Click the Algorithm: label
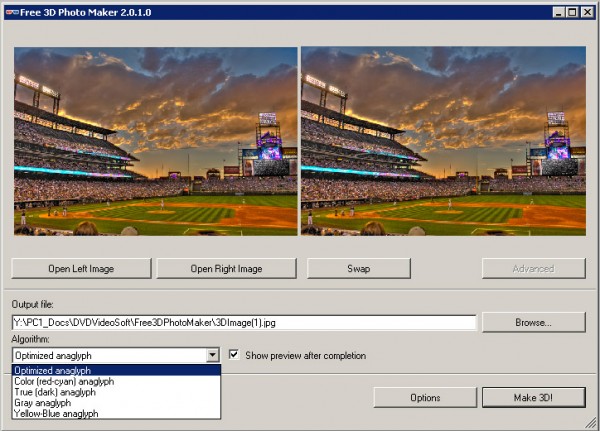 point(31,340)
